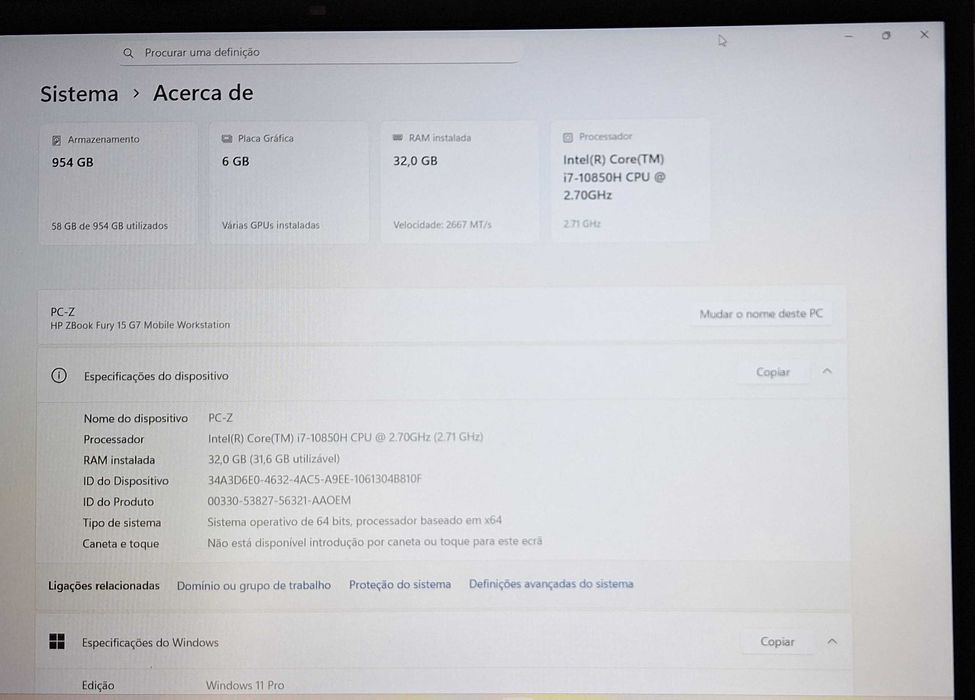
Task: Open 'Proteção do sistema' link
Action: click(x=400, y=584)
